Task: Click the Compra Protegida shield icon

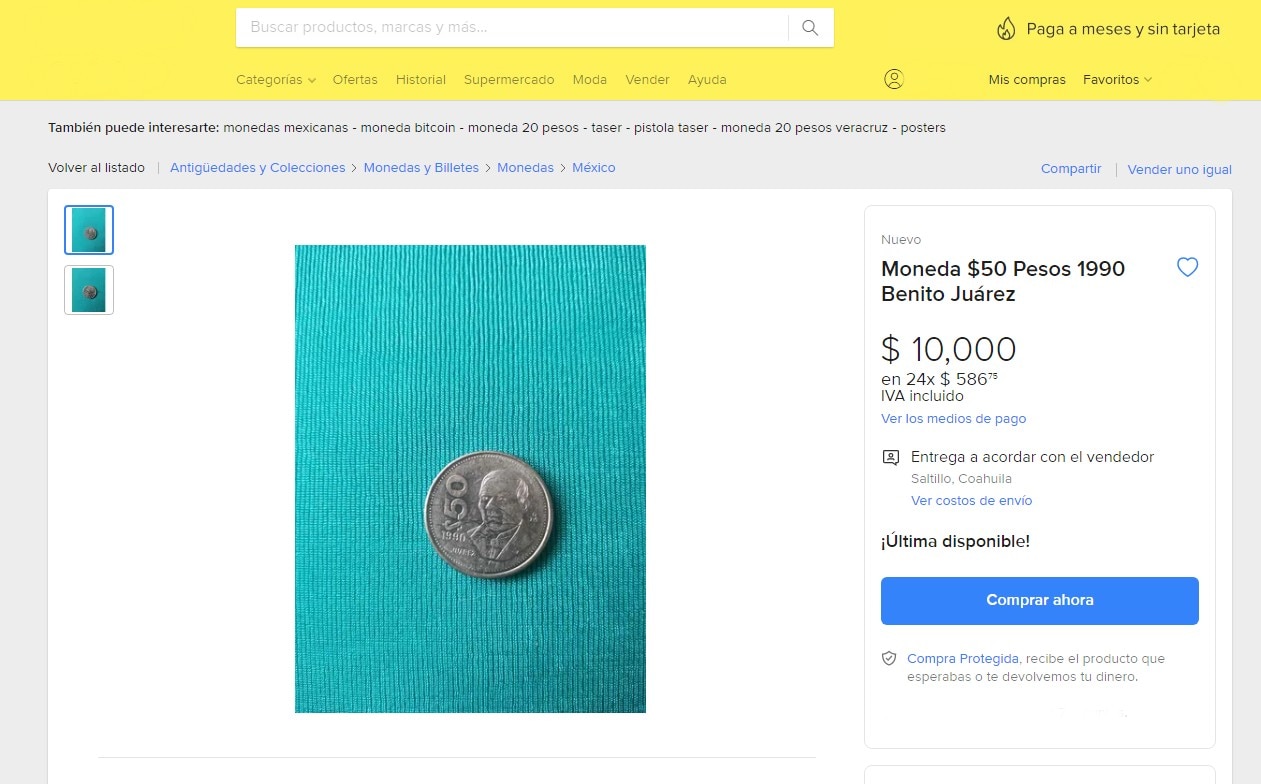Action: click(889, 659)
